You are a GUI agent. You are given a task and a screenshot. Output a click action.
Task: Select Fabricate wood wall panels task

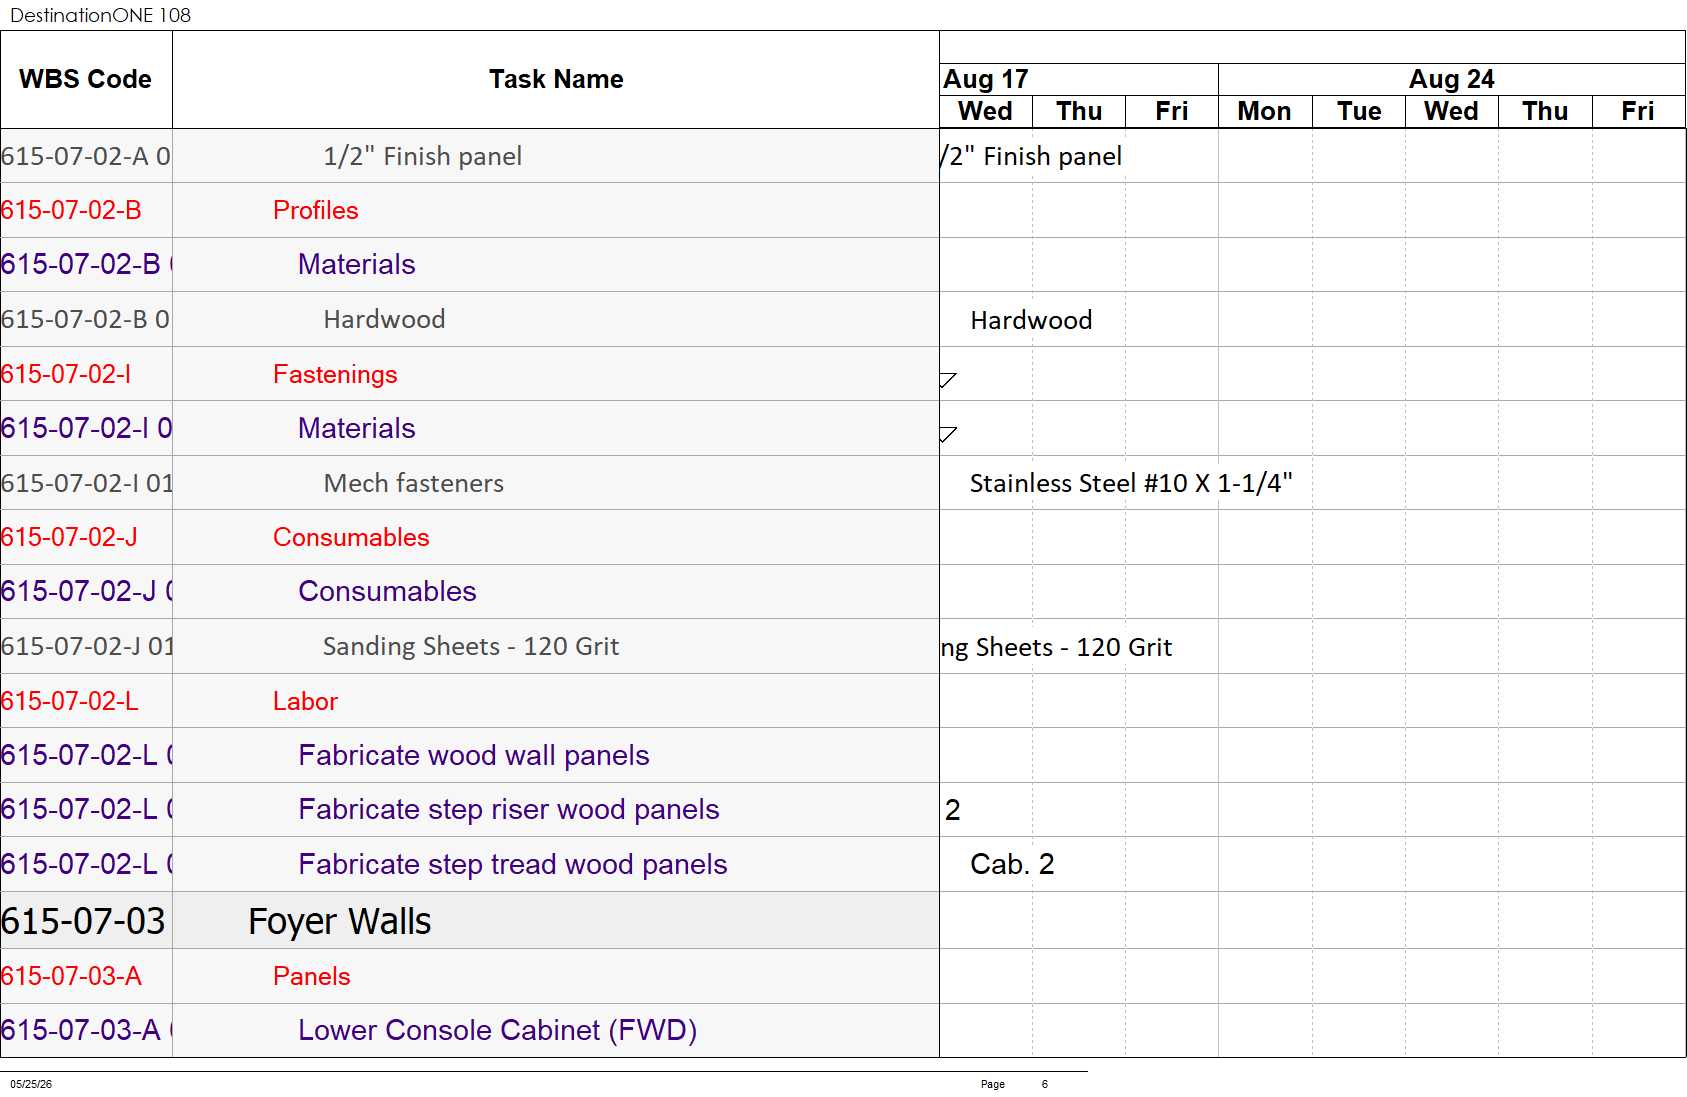coord(474,755)
